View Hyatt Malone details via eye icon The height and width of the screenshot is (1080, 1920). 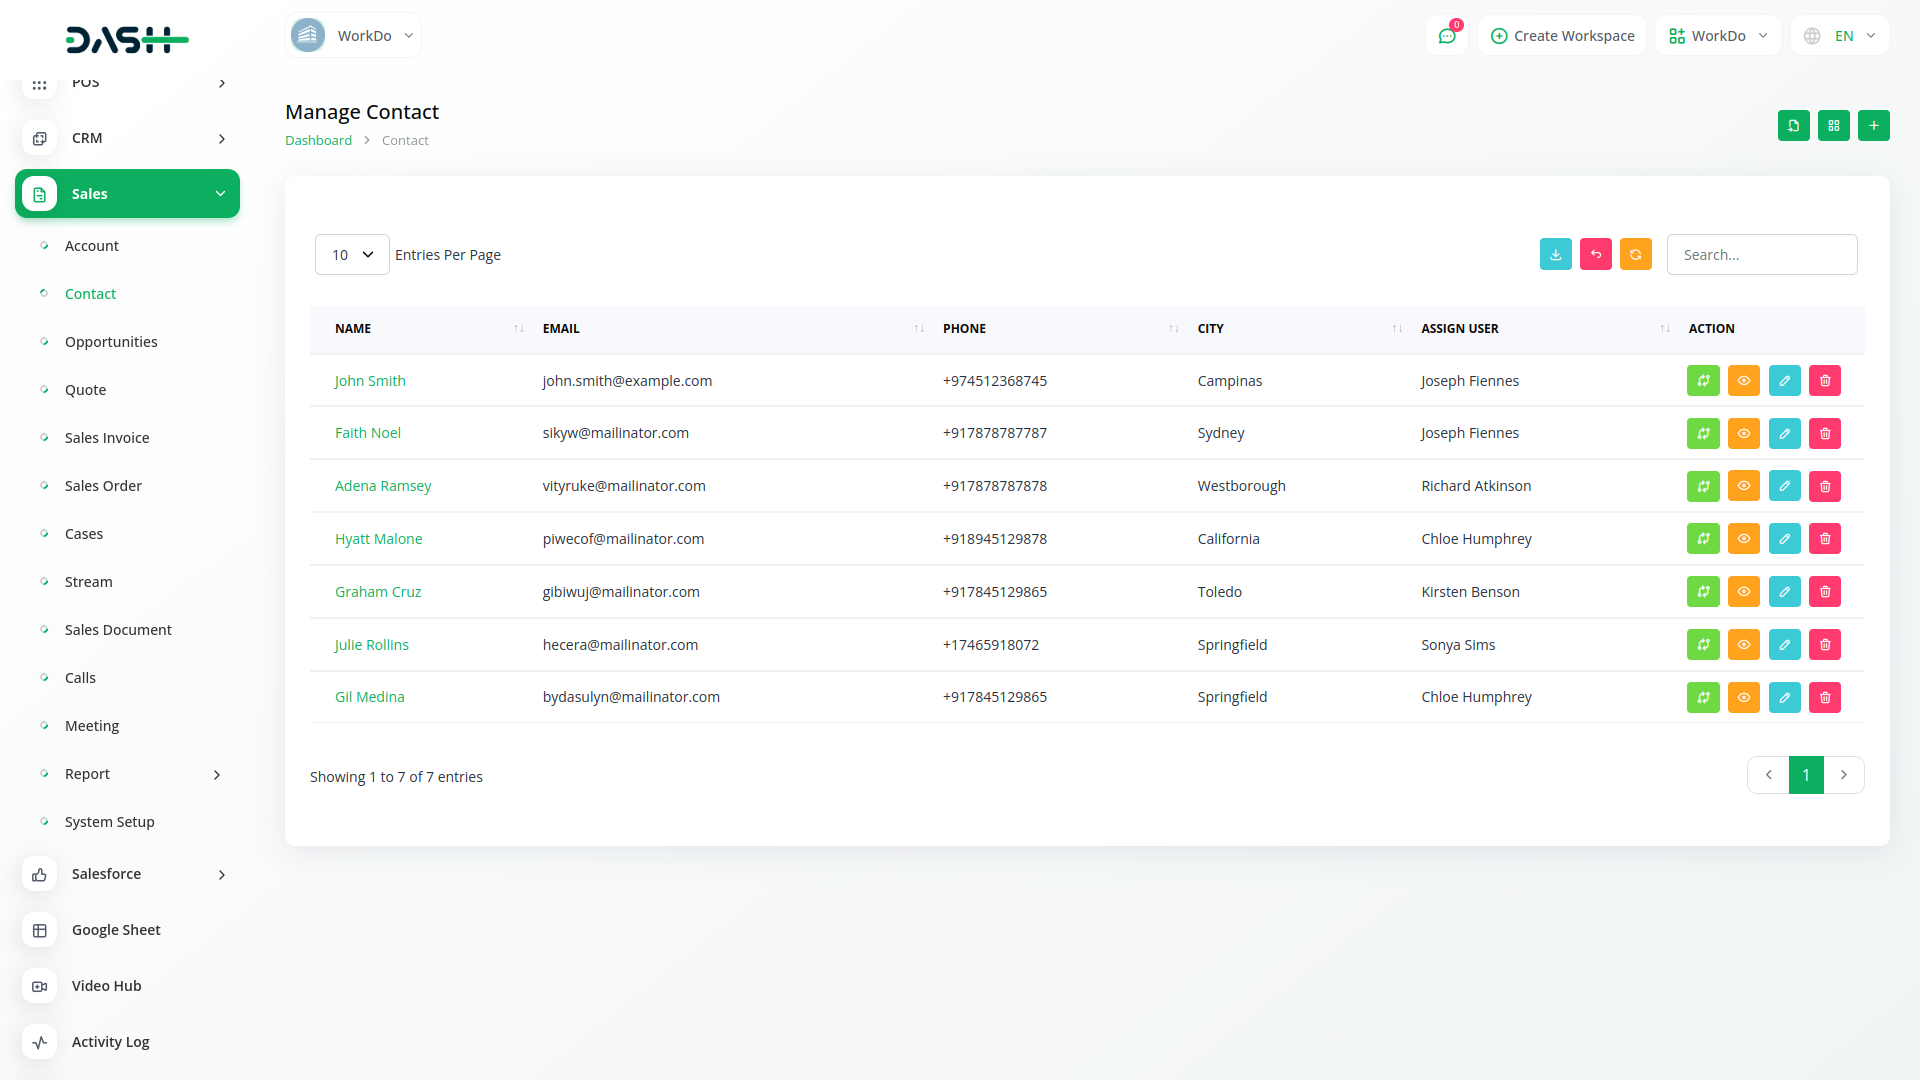coord(1743,539)
